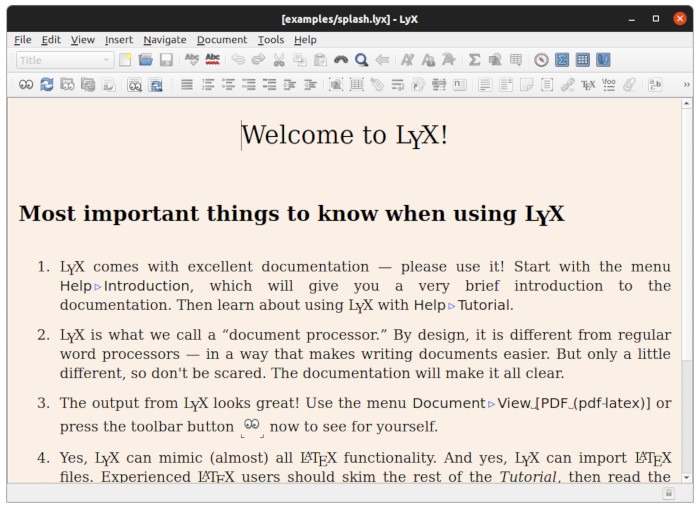Image resolution: width=700 pixels, height=509 pixels.
Task: Insert table icon in toolbar
Action: click(516, 60)
